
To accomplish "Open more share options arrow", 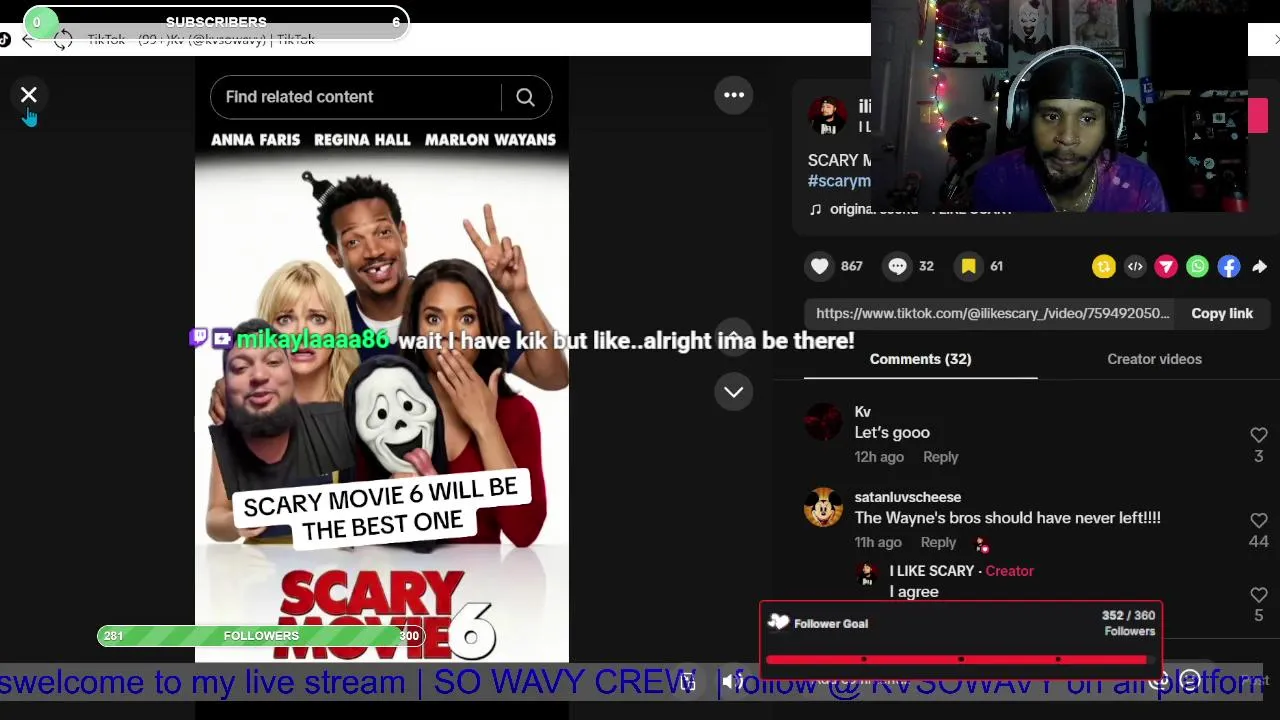I will point(1260,266).
